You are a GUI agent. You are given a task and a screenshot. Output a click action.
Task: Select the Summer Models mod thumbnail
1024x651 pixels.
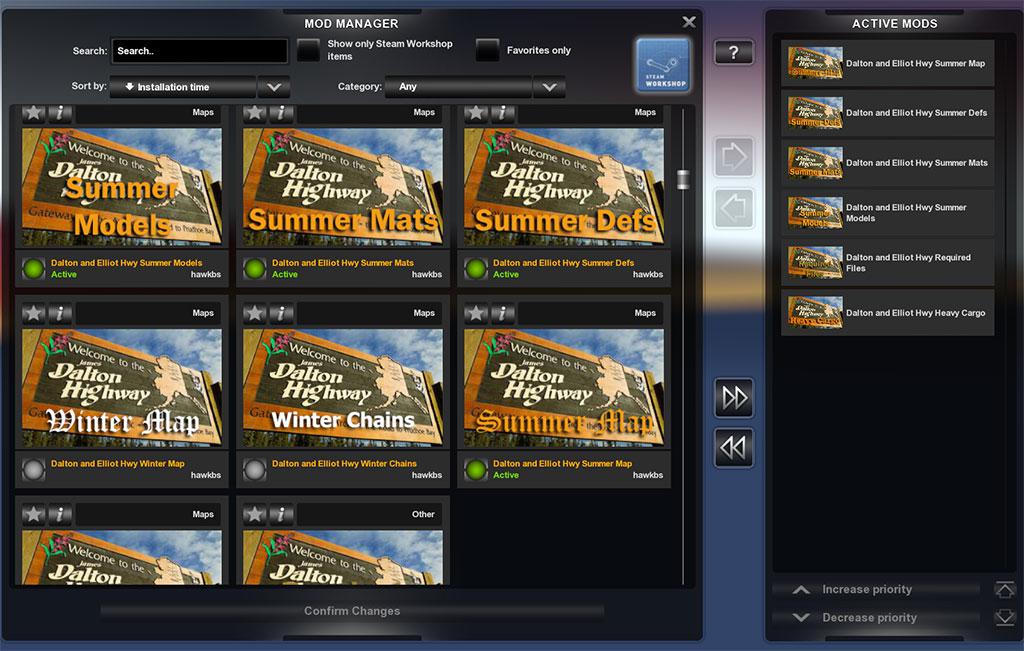[x=122, y=187]
